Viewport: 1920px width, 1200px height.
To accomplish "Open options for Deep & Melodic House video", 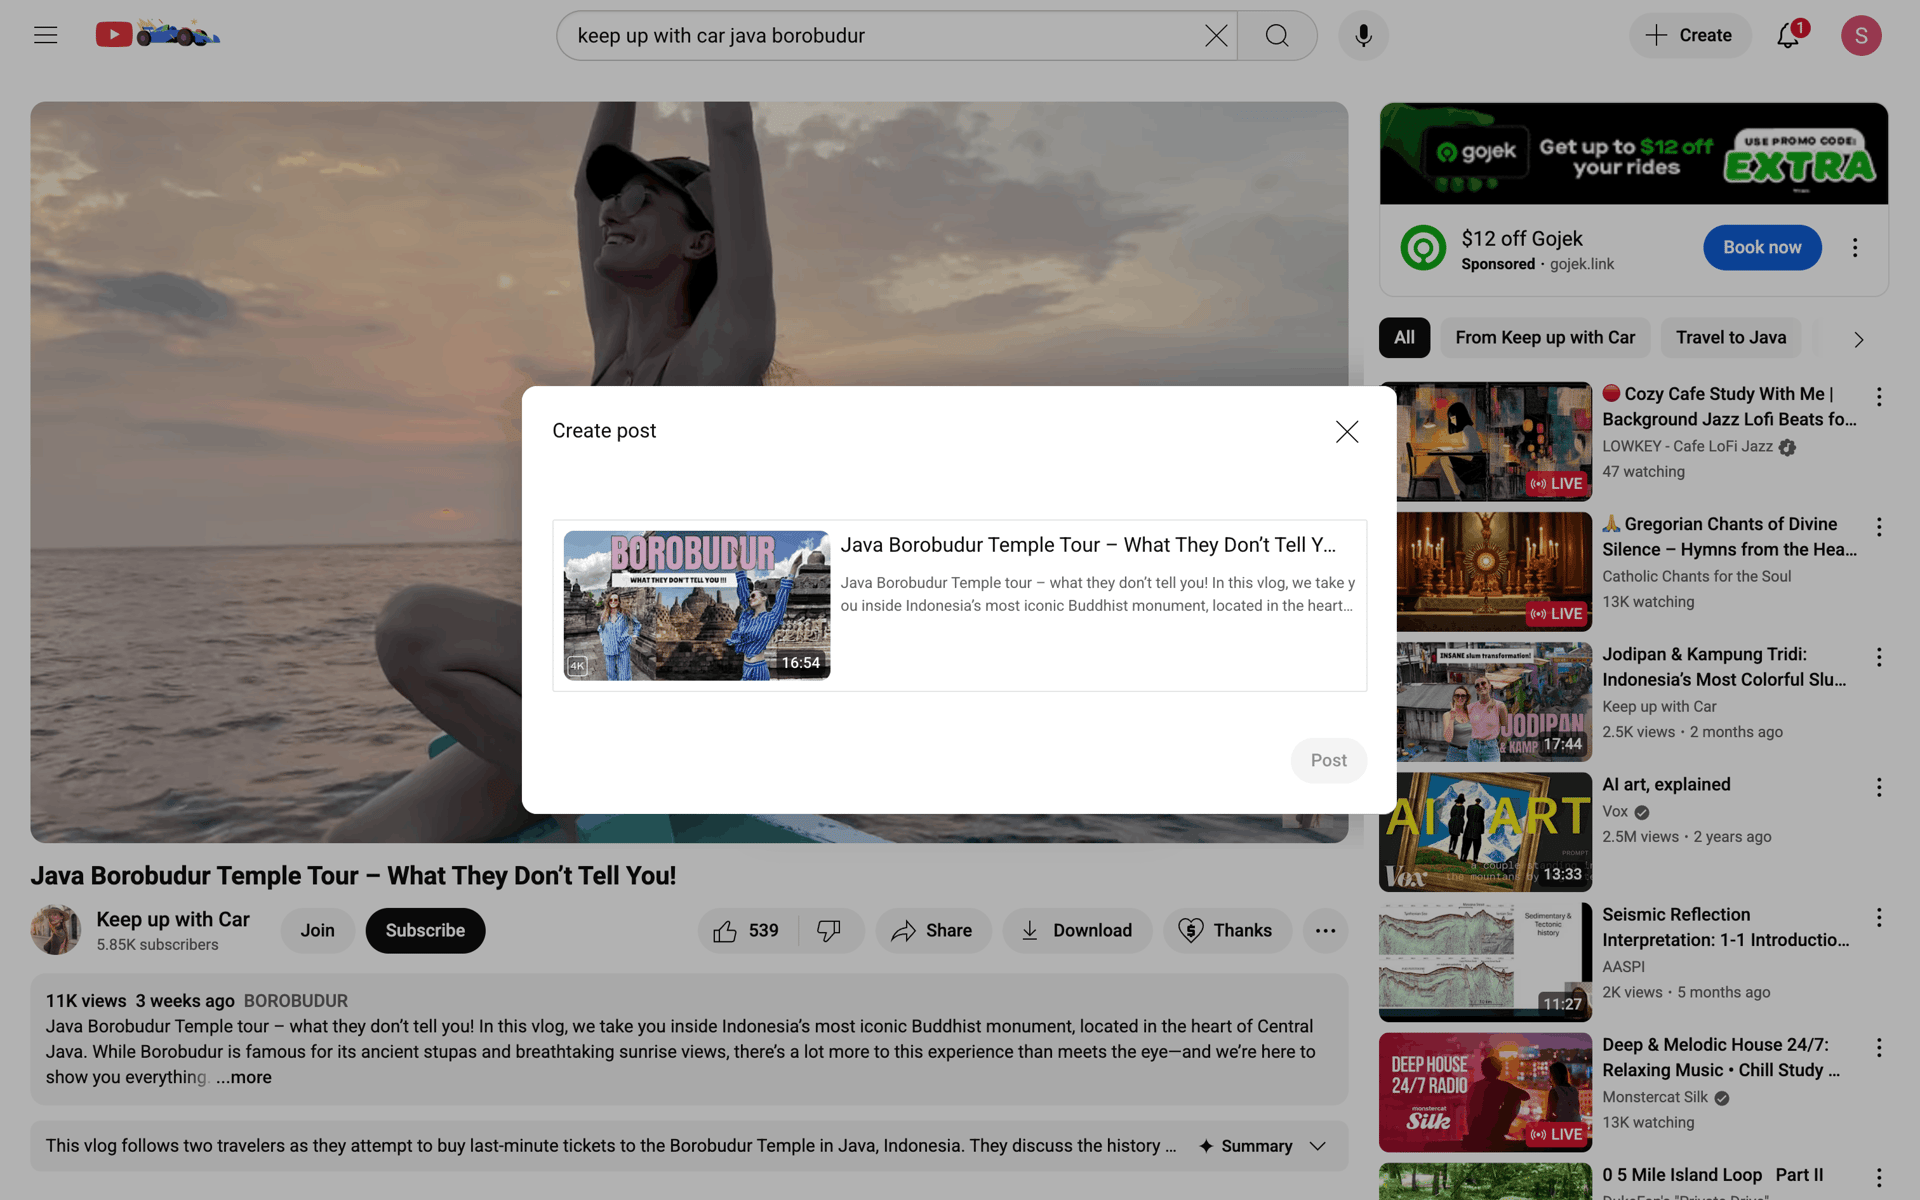I will [x=1879, y=1047].
